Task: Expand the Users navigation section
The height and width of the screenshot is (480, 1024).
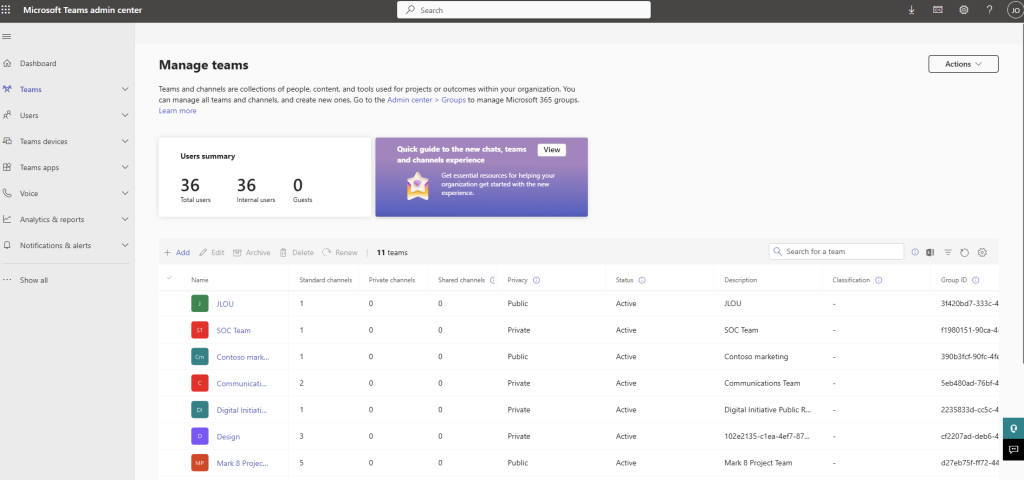Action: pyautogui.click(x=125, y=115)
